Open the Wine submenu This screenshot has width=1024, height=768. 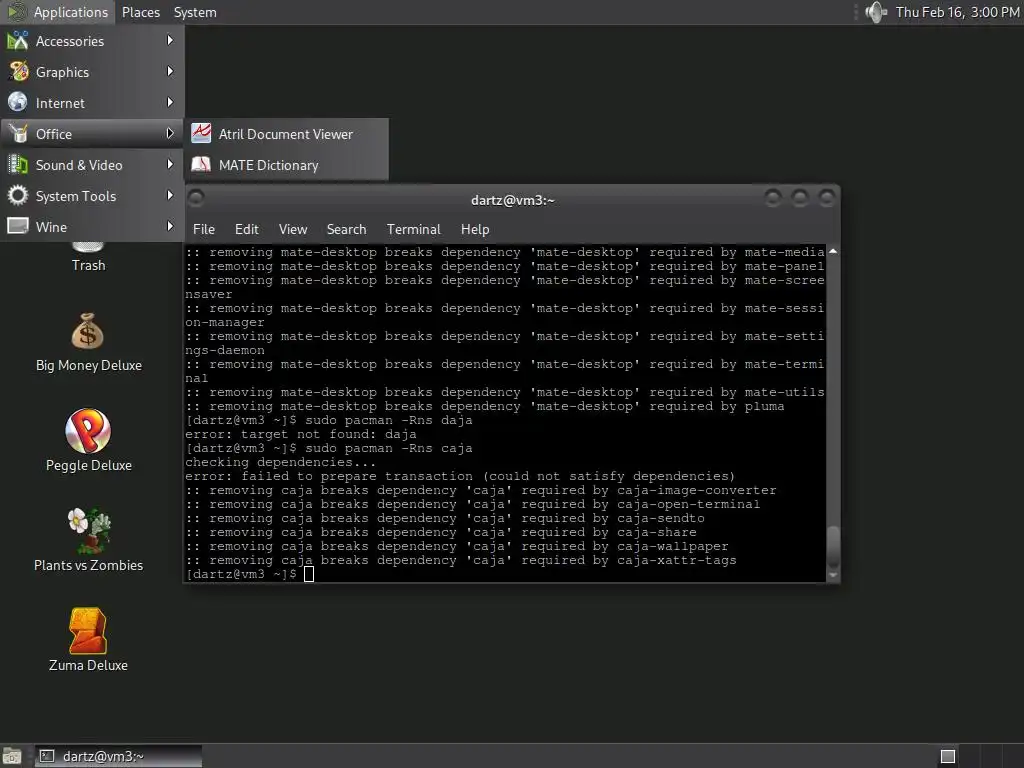(x=92, y=227)
